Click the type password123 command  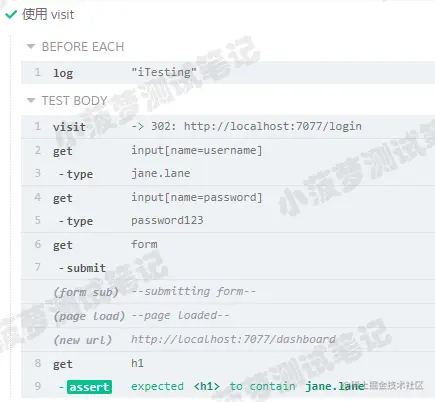(x=228, y=221)
